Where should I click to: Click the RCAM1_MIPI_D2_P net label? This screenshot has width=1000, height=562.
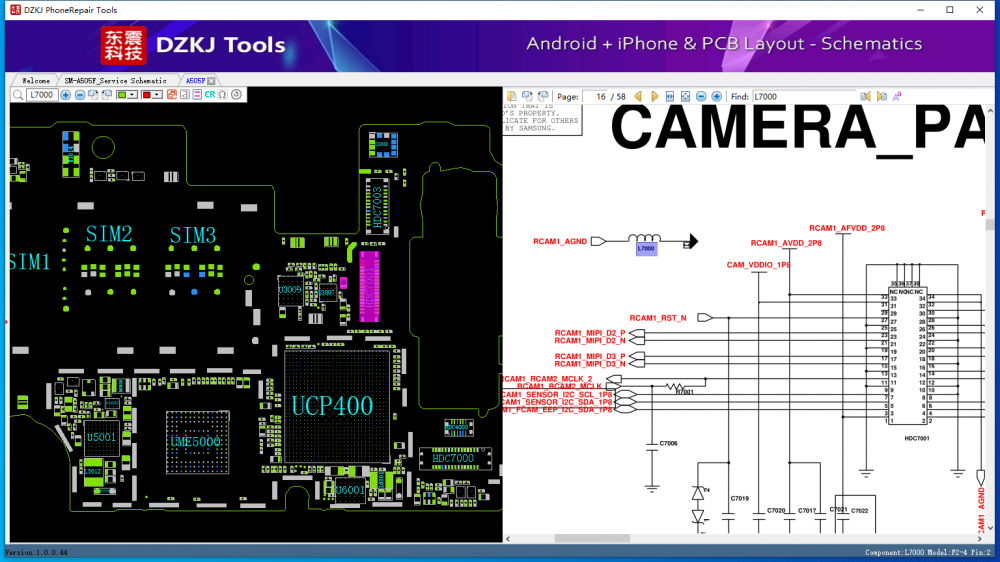(x=590, y=333)
